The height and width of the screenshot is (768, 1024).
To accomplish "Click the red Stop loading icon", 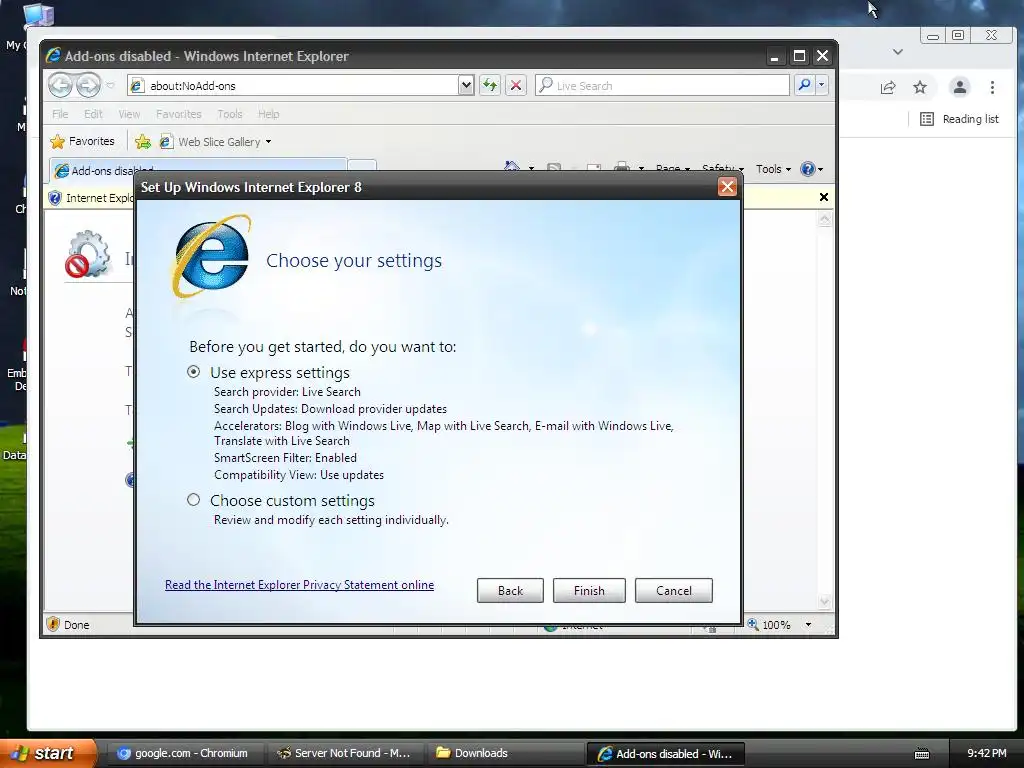I will [516, 86].
